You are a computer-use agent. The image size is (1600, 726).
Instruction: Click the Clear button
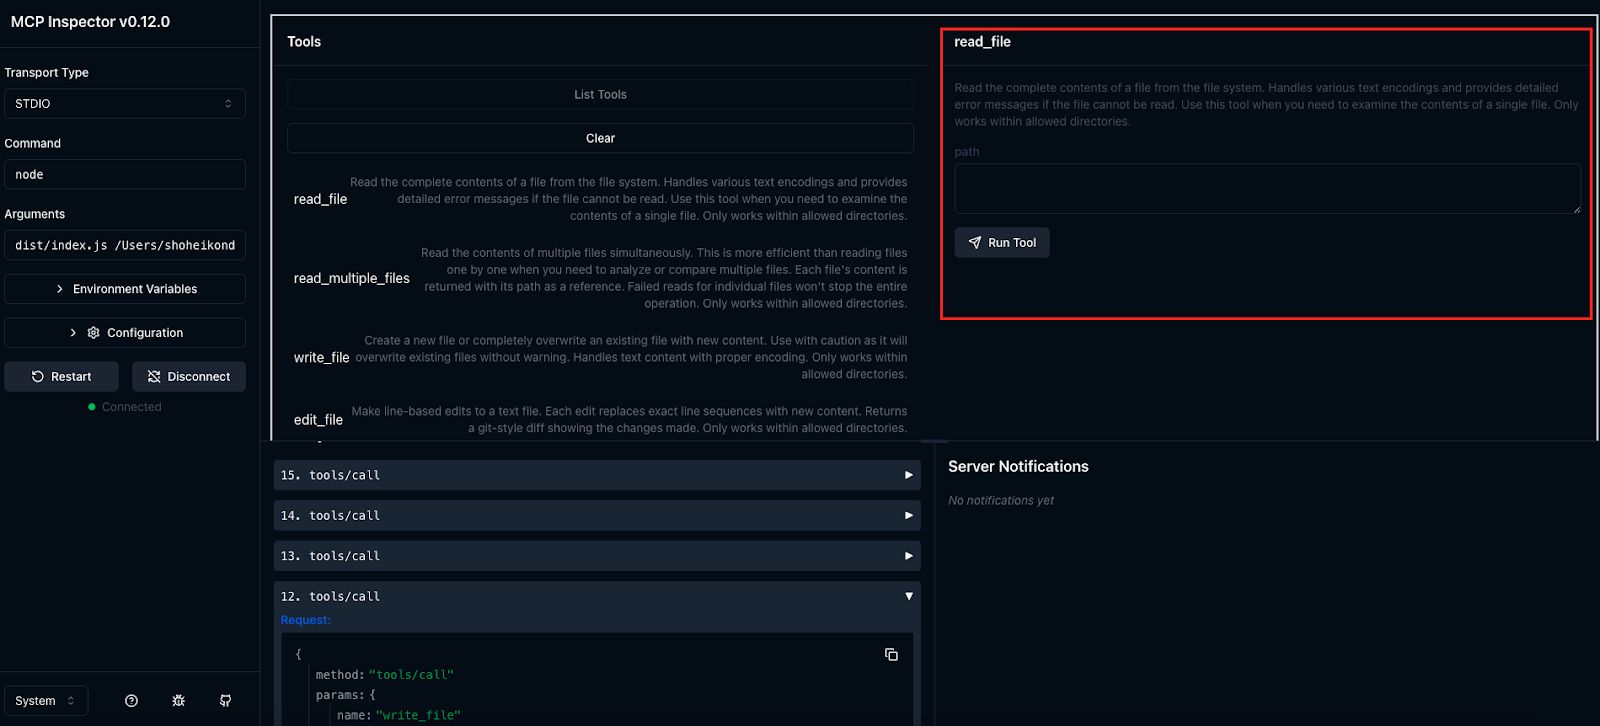coord(600,138)
